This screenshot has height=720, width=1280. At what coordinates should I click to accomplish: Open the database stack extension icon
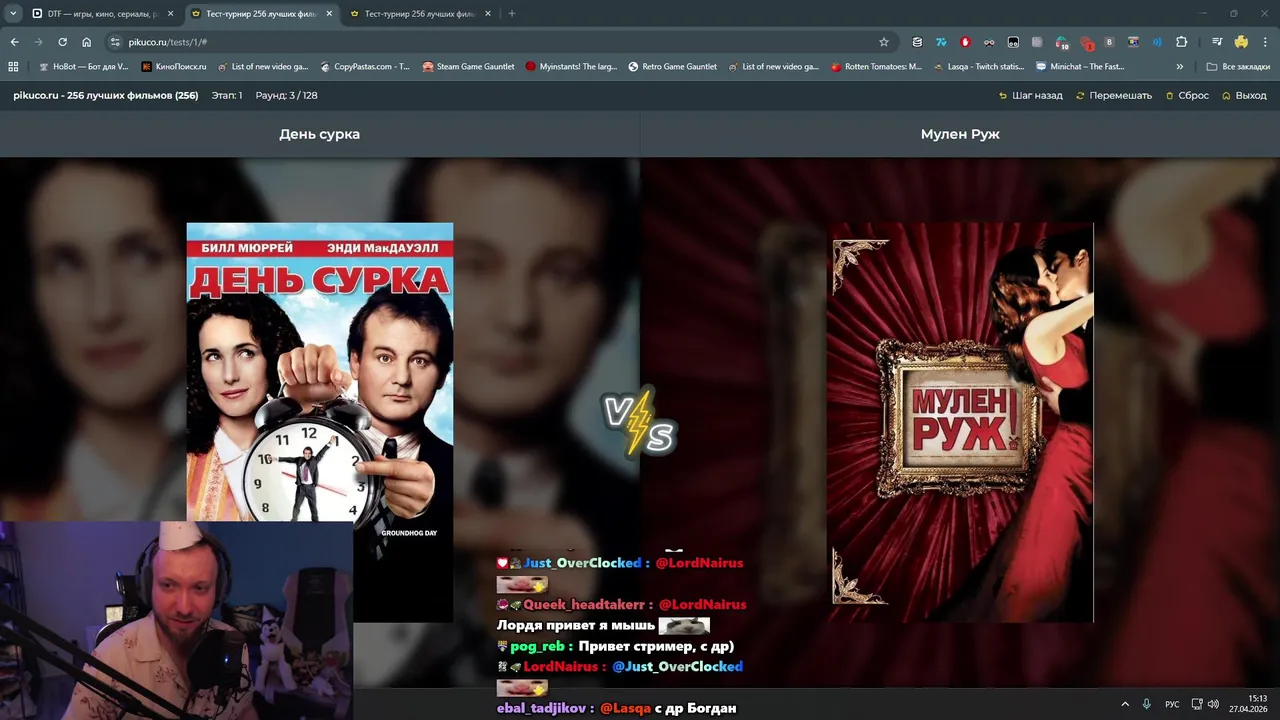point(917,42)
